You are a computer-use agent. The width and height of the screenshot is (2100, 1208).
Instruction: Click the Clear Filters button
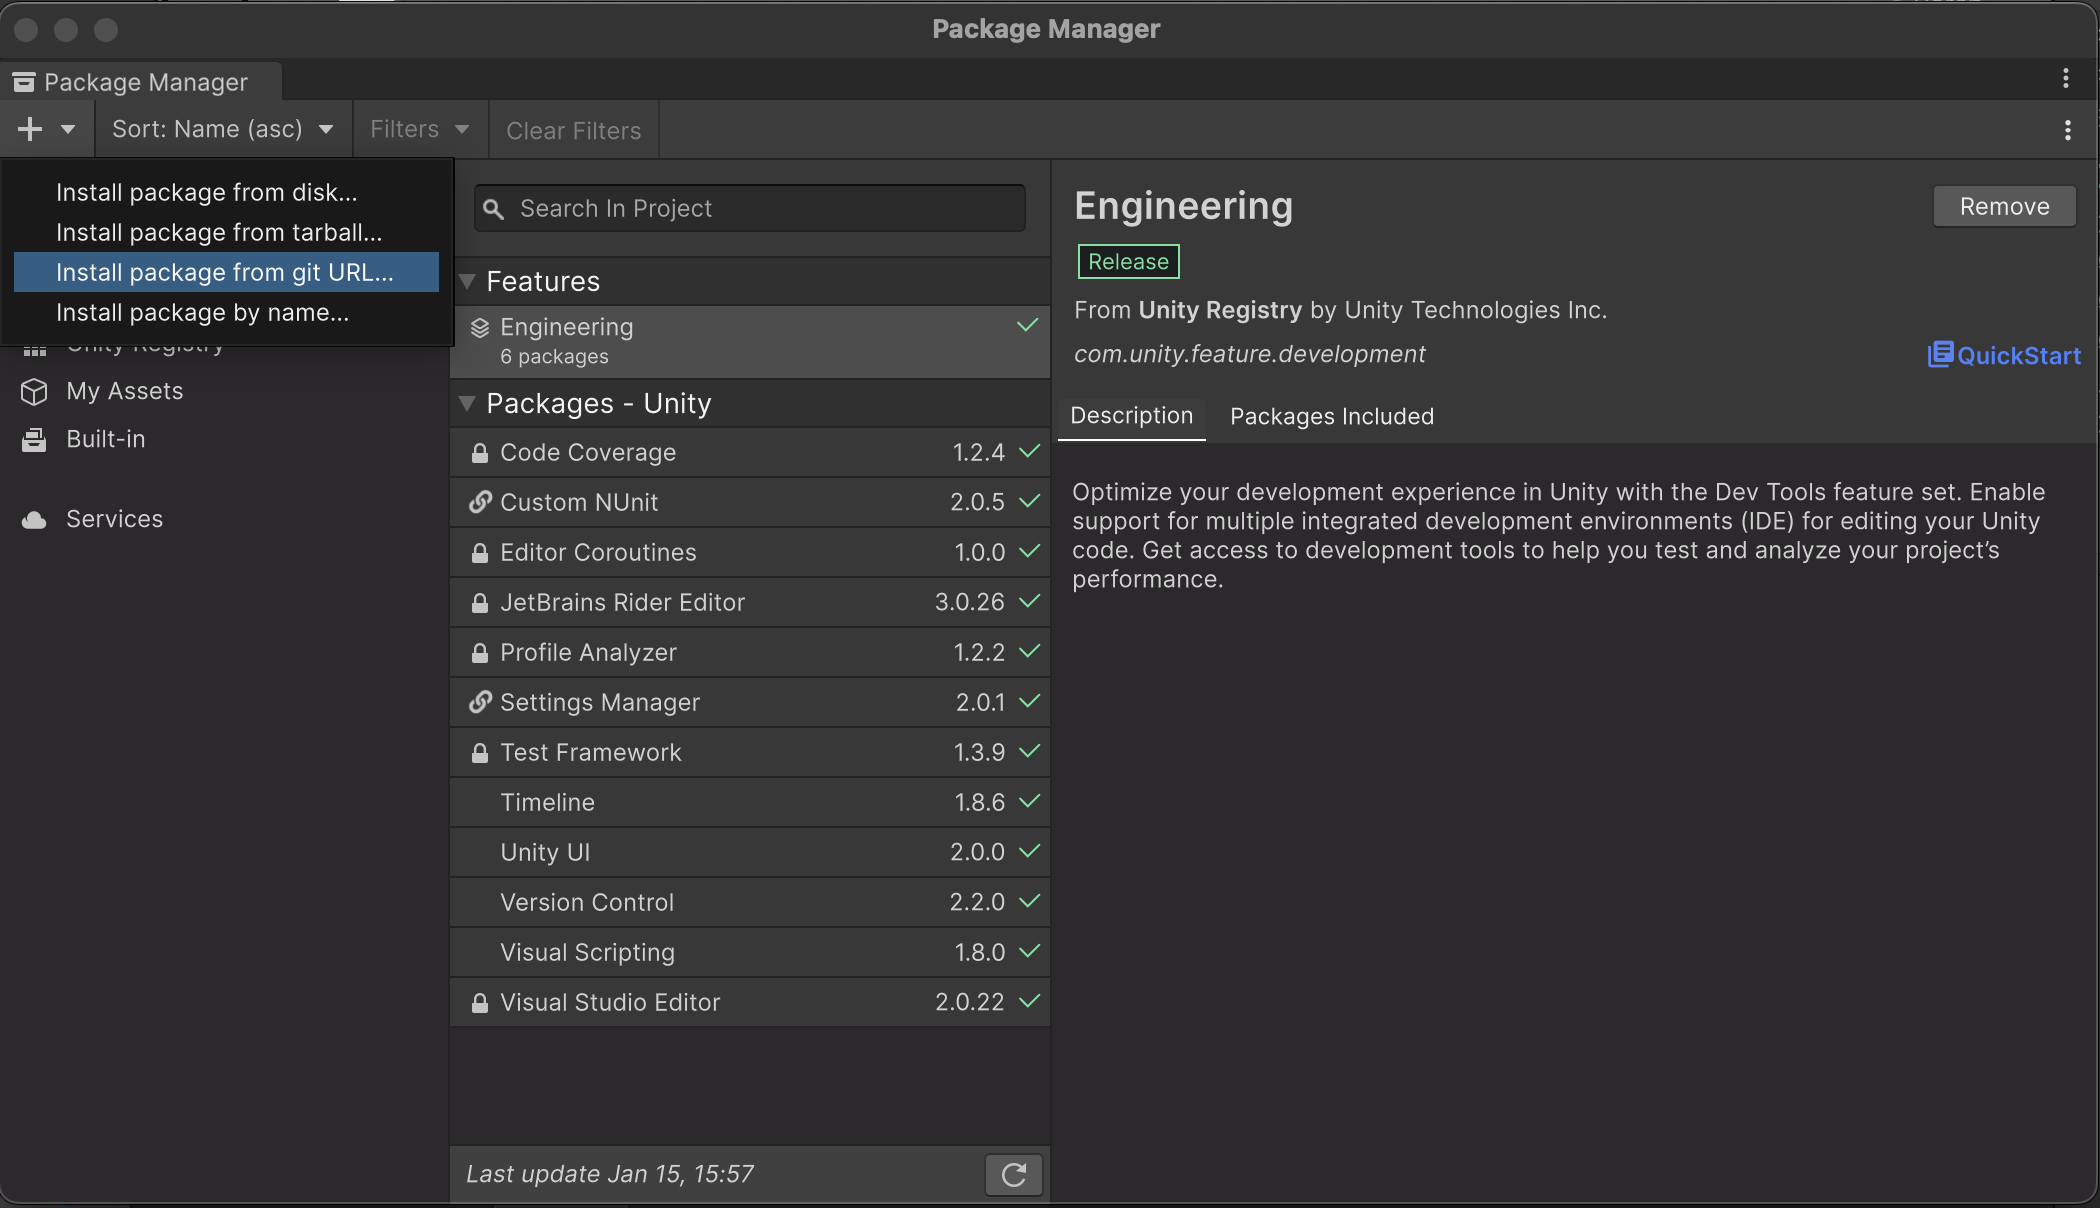pos(573,130)
